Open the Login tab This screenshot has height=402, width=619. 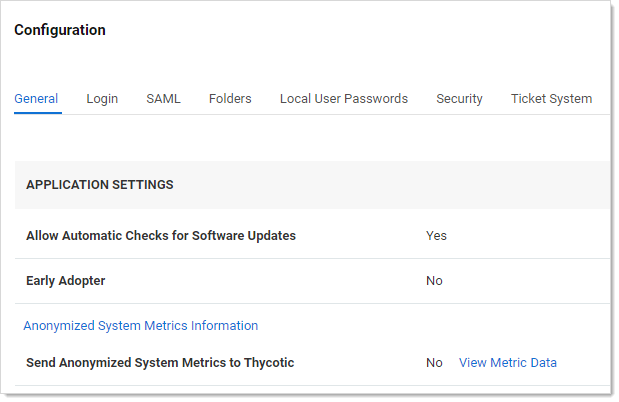[102, 99]
